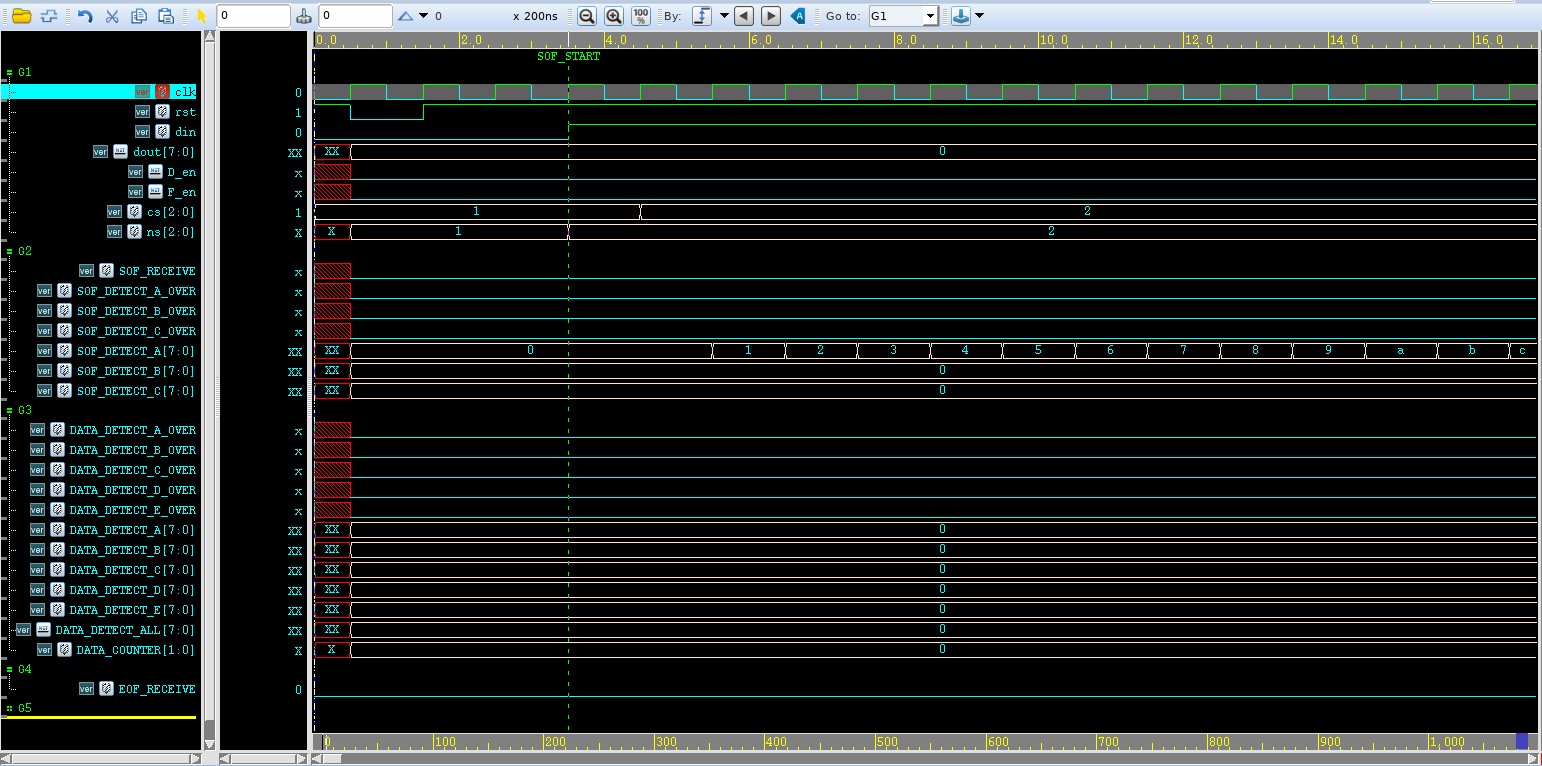The image size is (1542, 766).
Task: Select DATA_DETECT_A_OVER signal
Action: tap(133, 430)
